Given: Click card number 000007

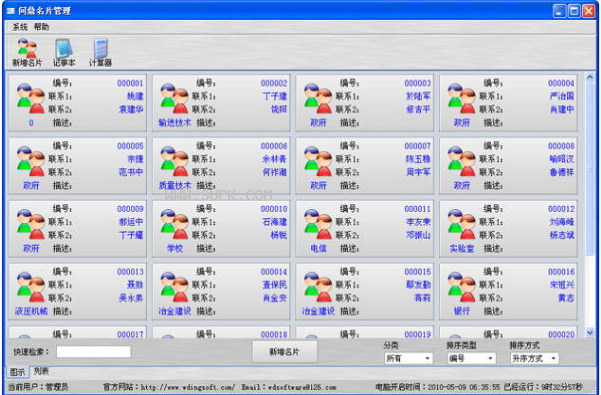Looking at the screenshot, I should click(418, 146).
